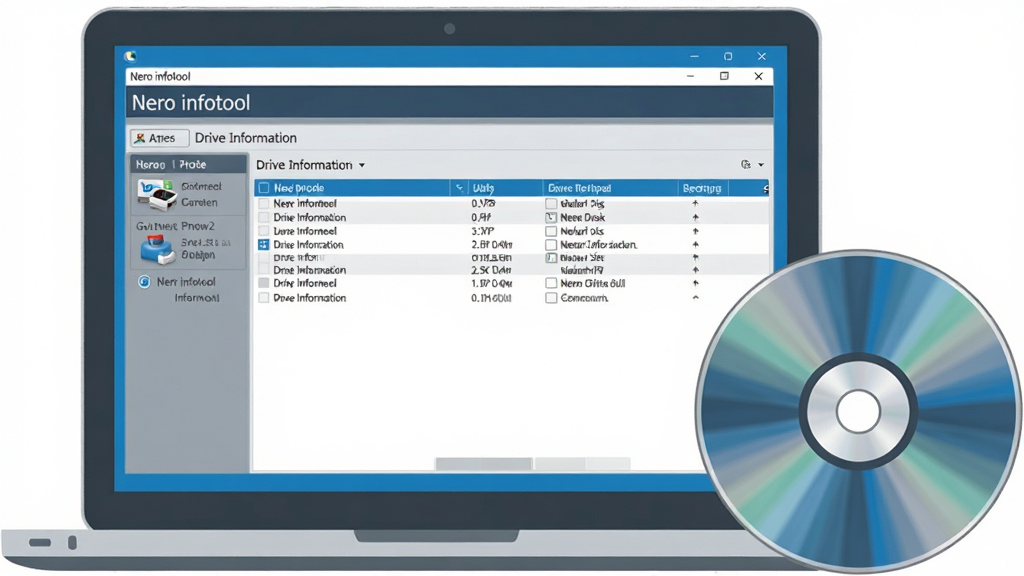Click the sort arrow in the first column header
Viewport: 1024px width, 576px height.
tap(459, 188)
